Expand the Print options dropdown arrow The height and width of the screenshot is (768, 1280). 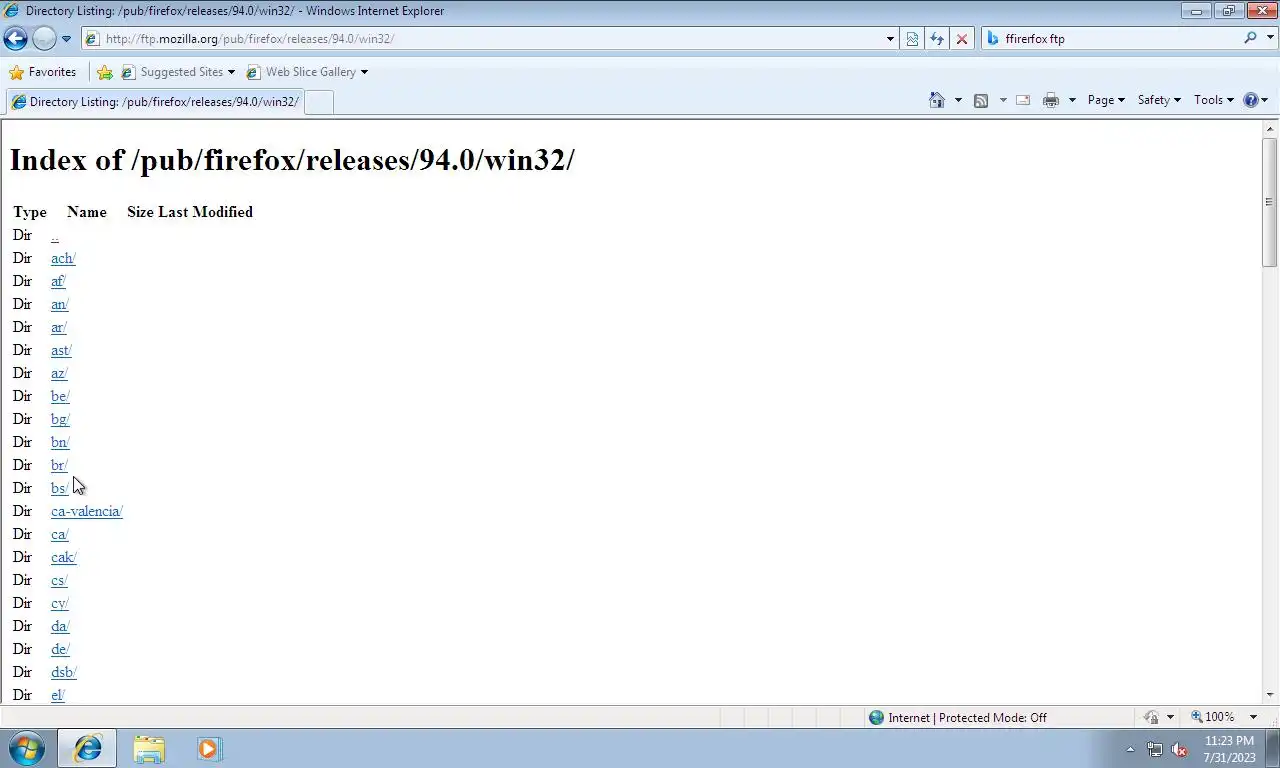click(1072, 100)
